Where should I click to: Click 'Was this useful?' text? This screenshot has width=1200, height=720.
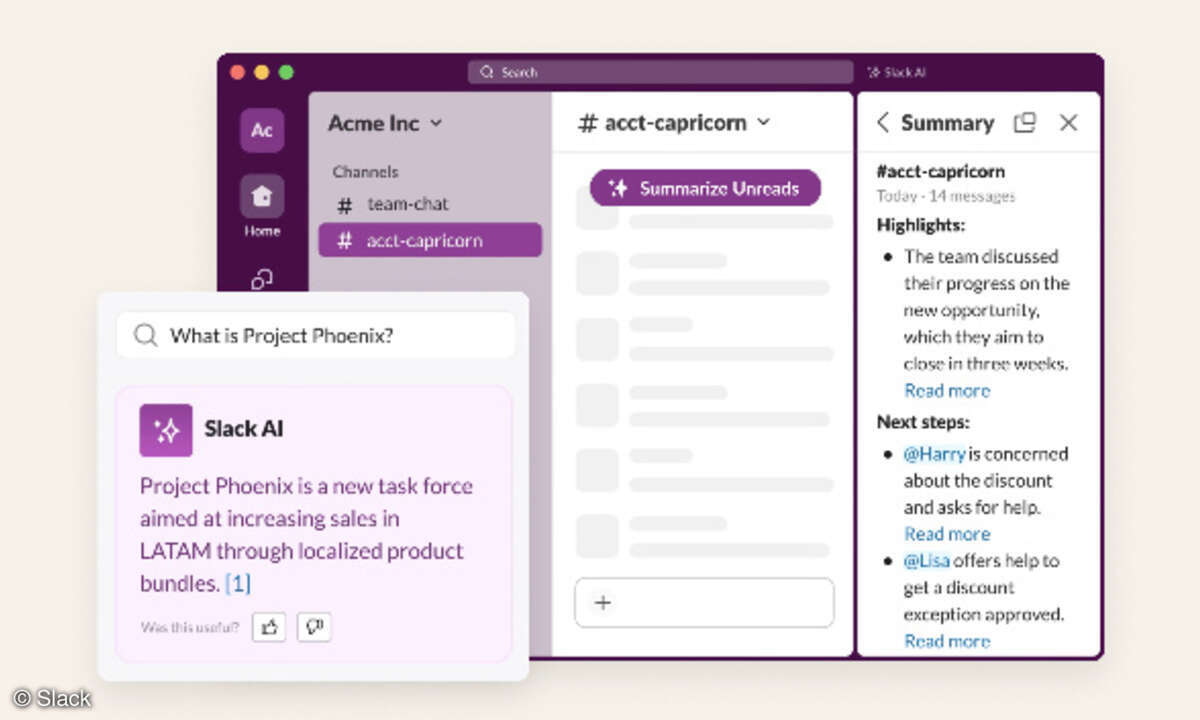point(190,628)
